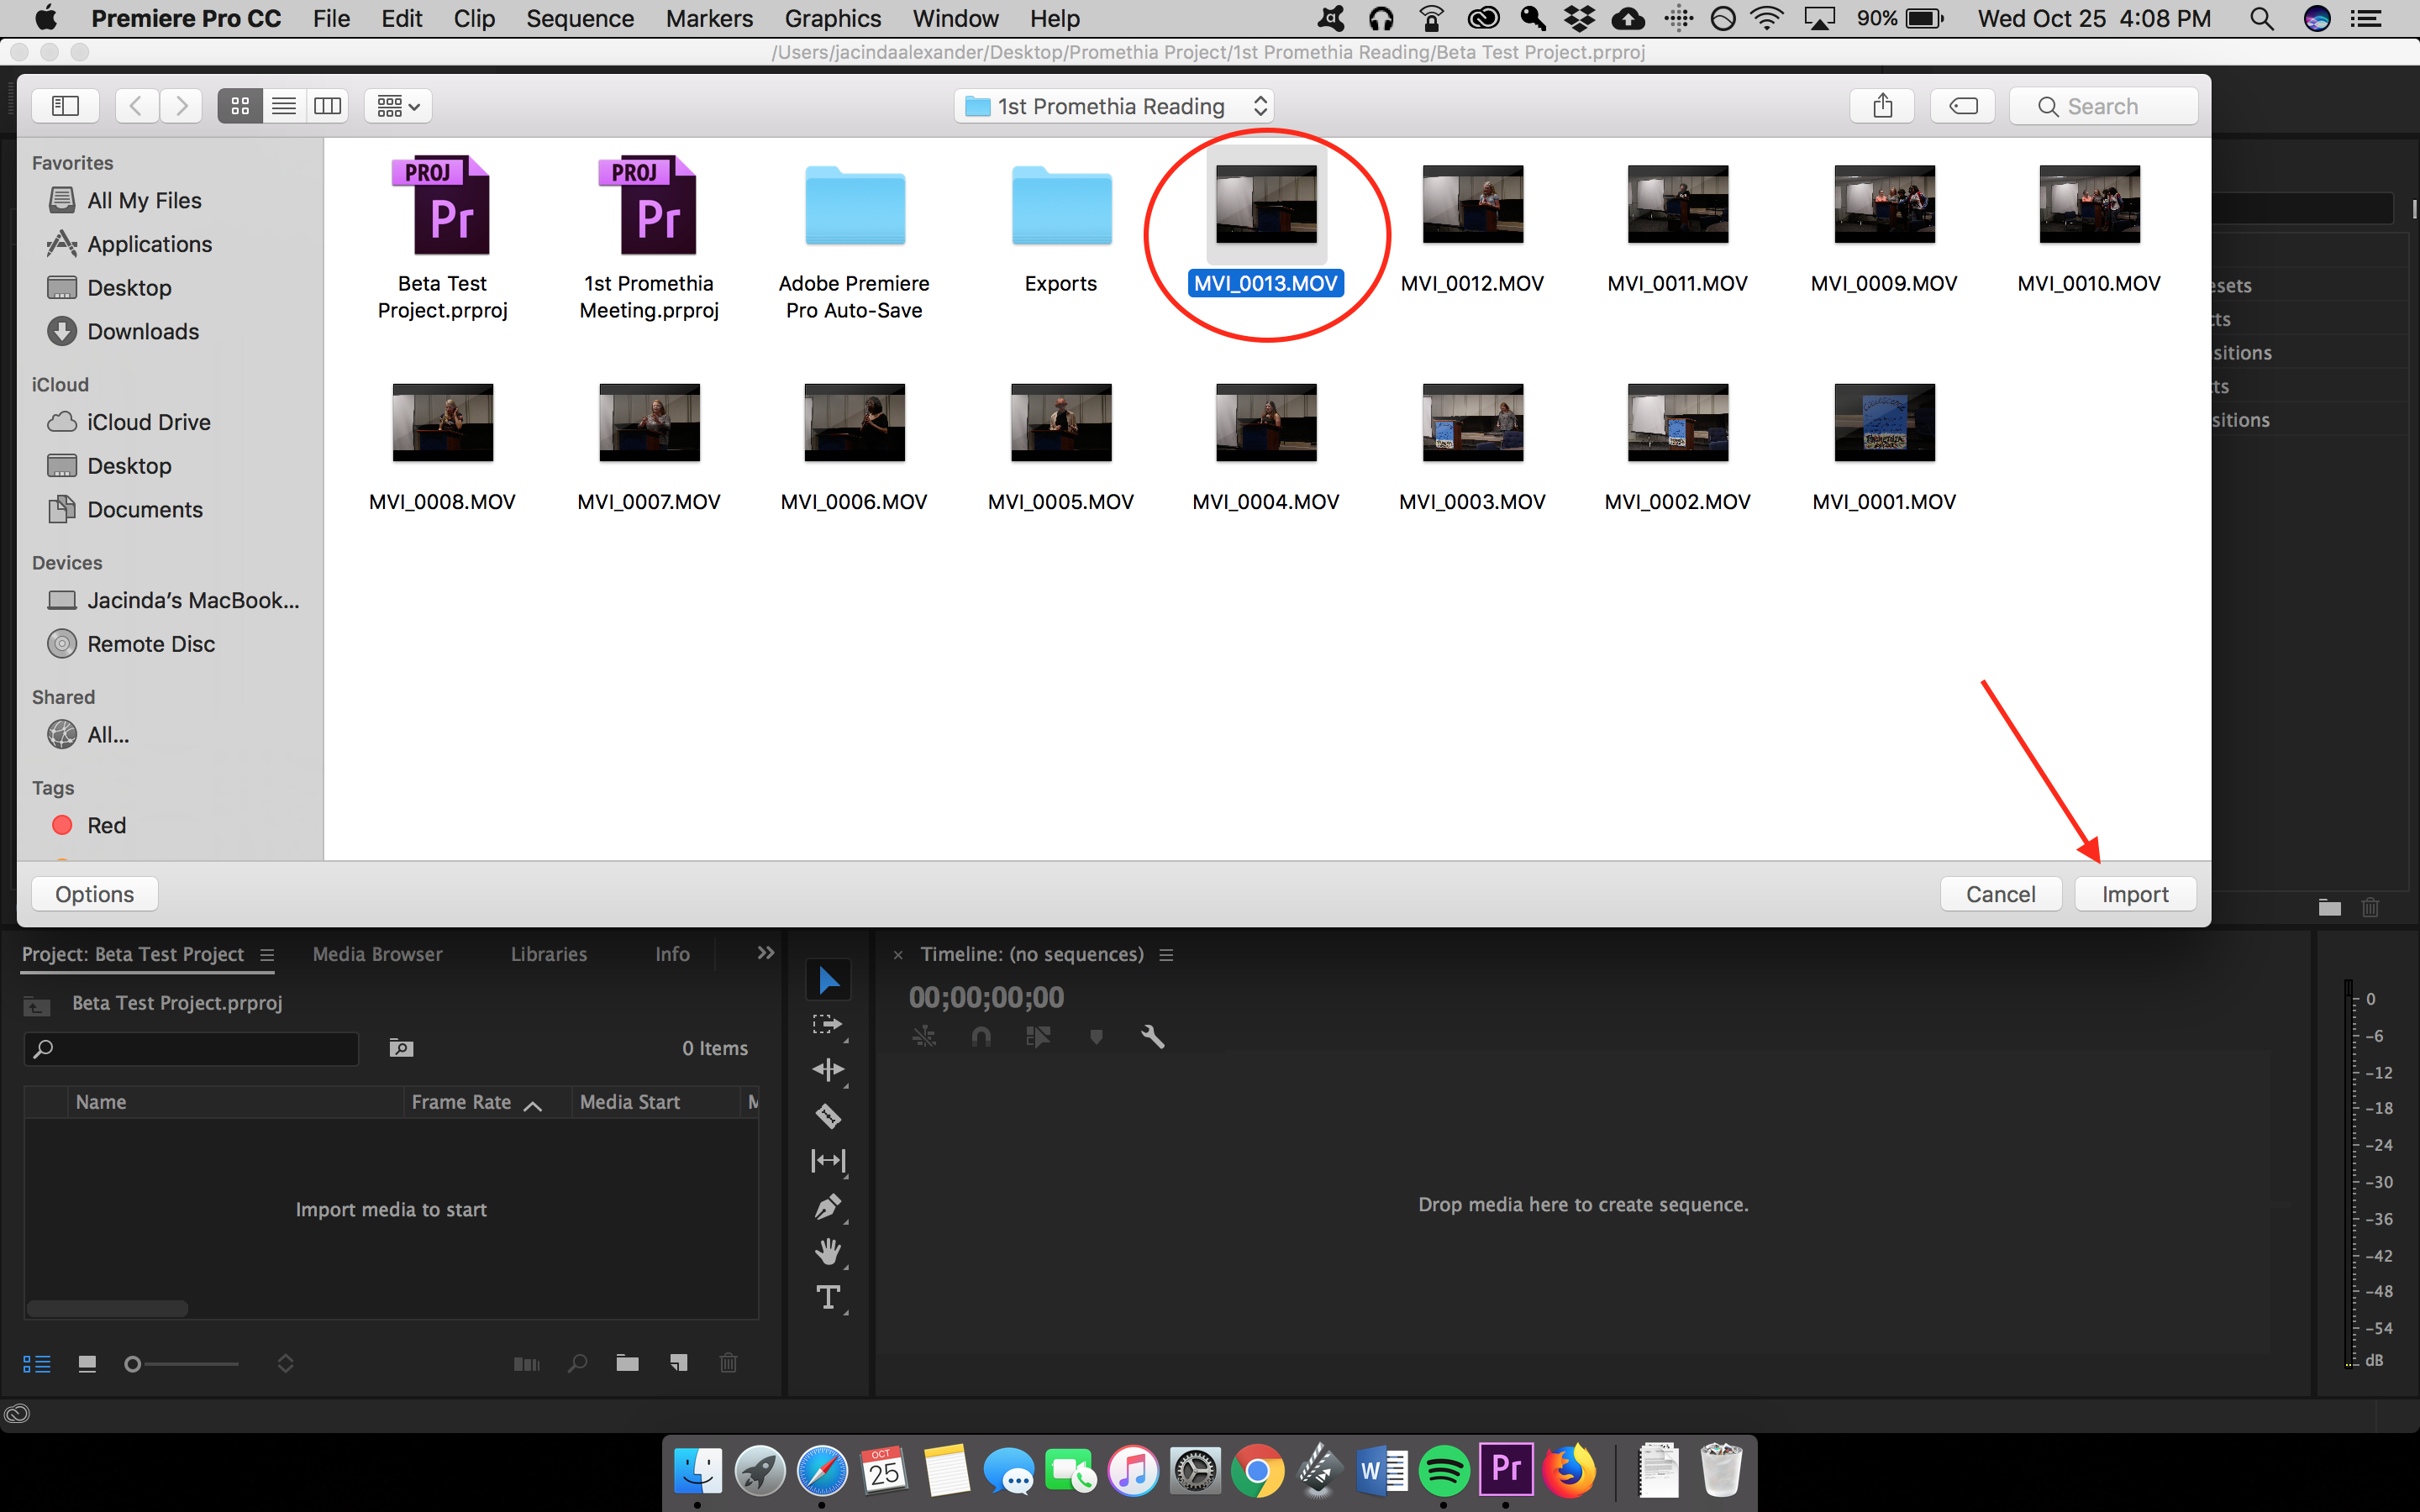Select the Track Select Forward tool
This screenshot has height=1512, width=2420.
click(x=828, y=1025)
